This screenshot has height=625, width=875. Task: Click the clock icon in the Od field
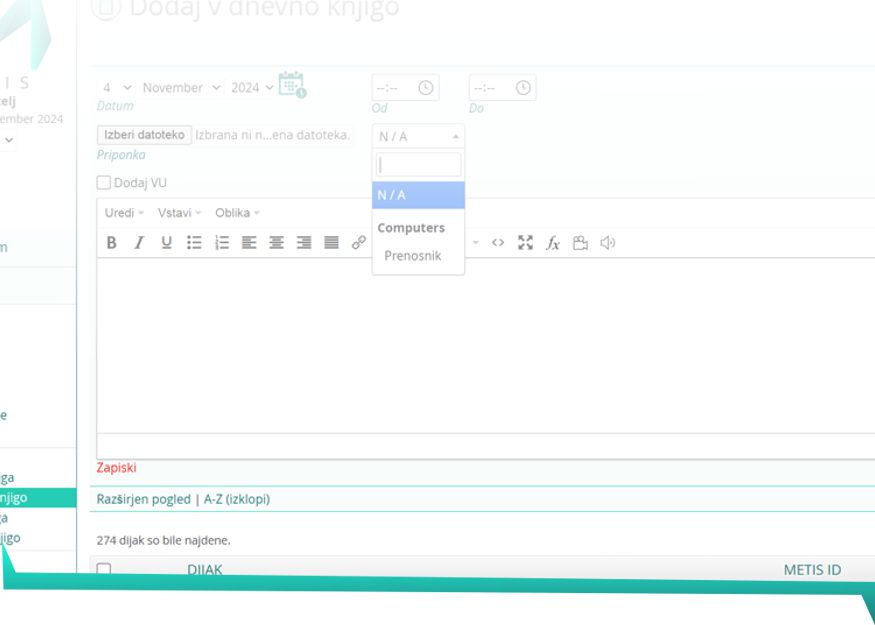(x=425, y=88)
